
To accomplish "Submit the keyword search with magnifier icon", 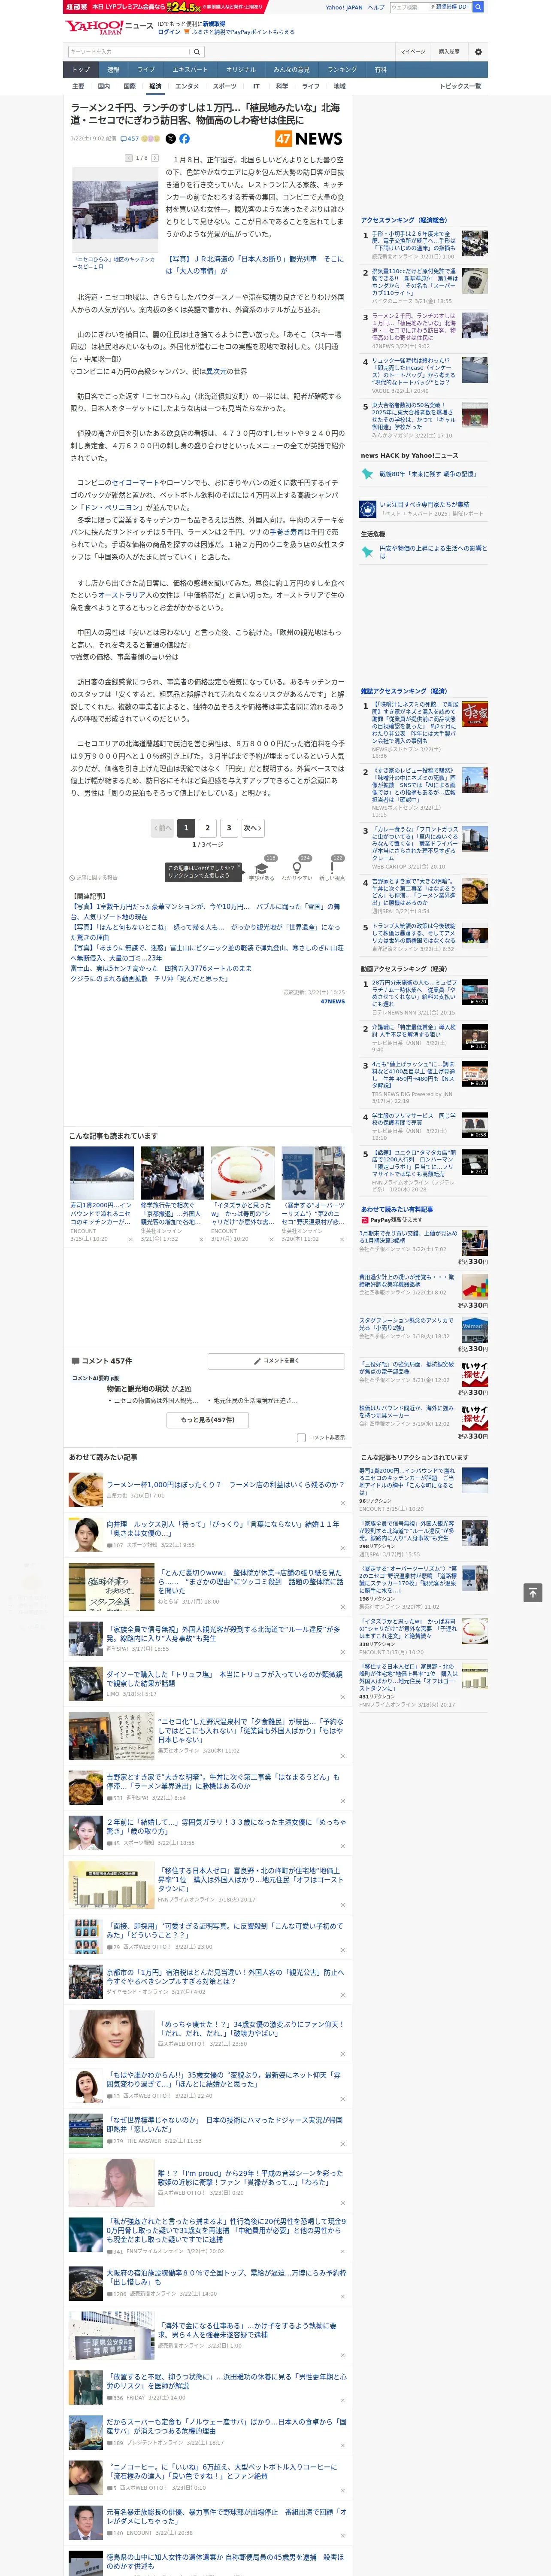I will [x=197, y=51].
